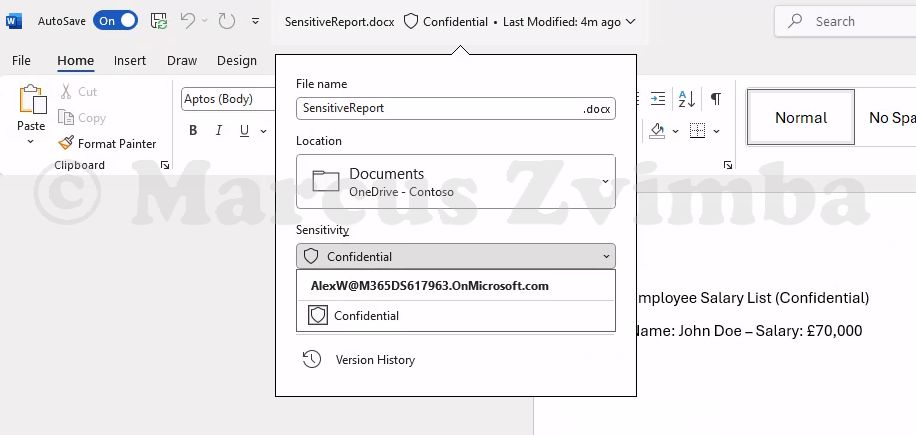Toggle italic formatting
This screenshot has width=916, height=435.
click(x=219, y=131)
